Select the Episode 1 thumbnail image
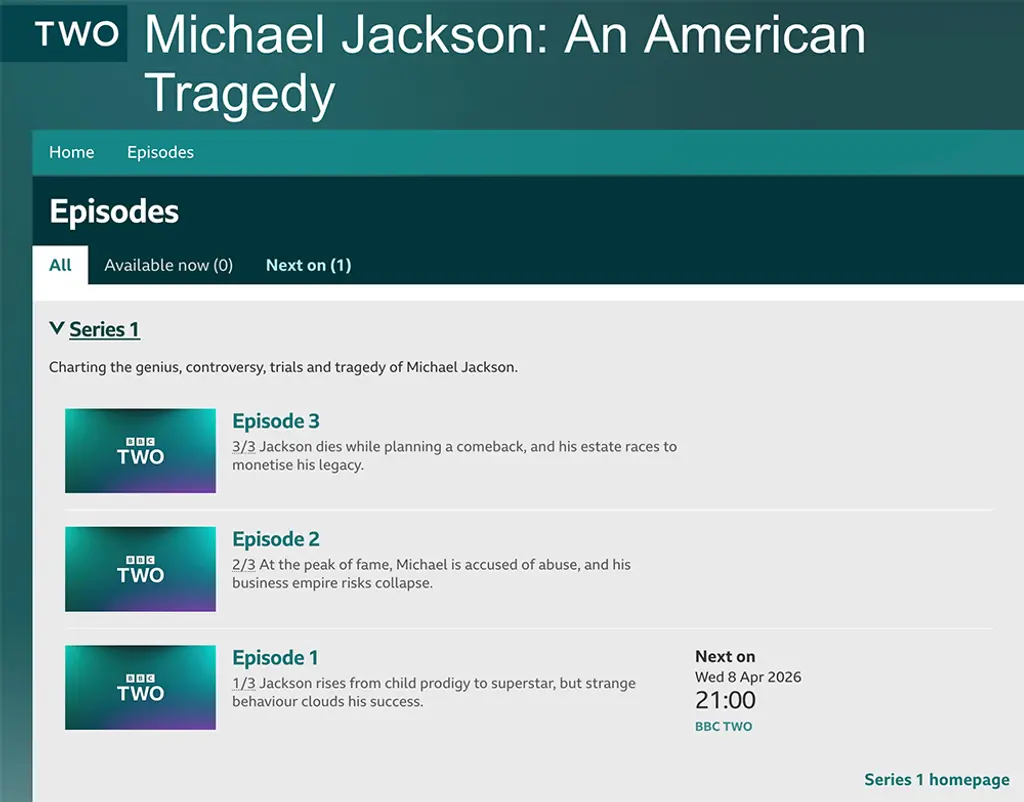1024x802 pixels. click(140, 687)
